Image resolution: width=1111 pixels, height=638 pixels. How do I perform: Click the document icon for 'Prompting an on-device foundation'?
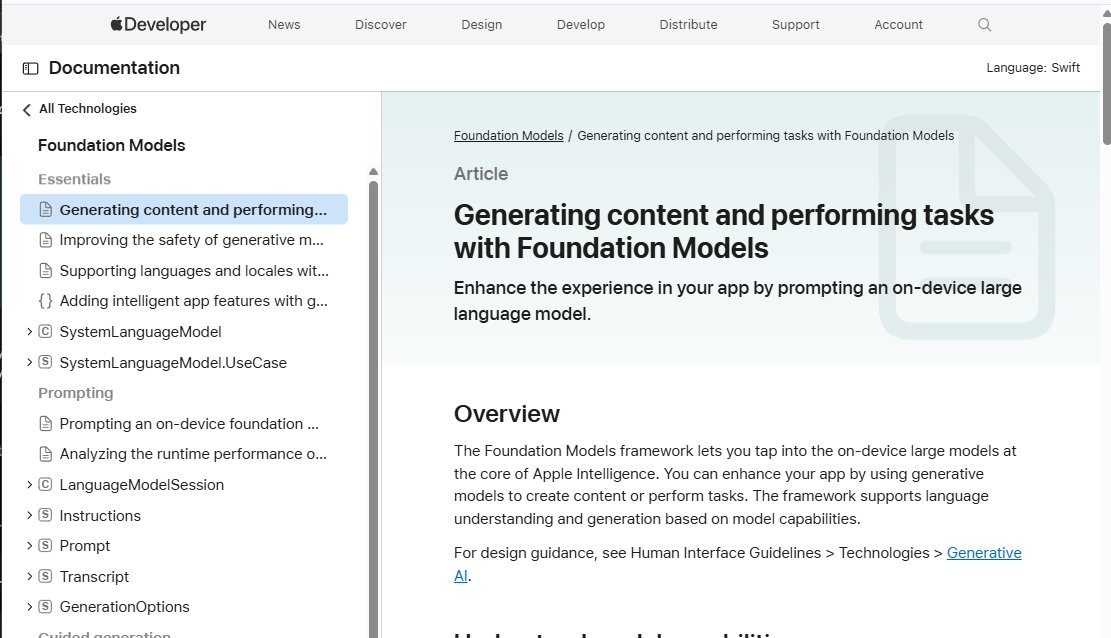pos(45,423)
